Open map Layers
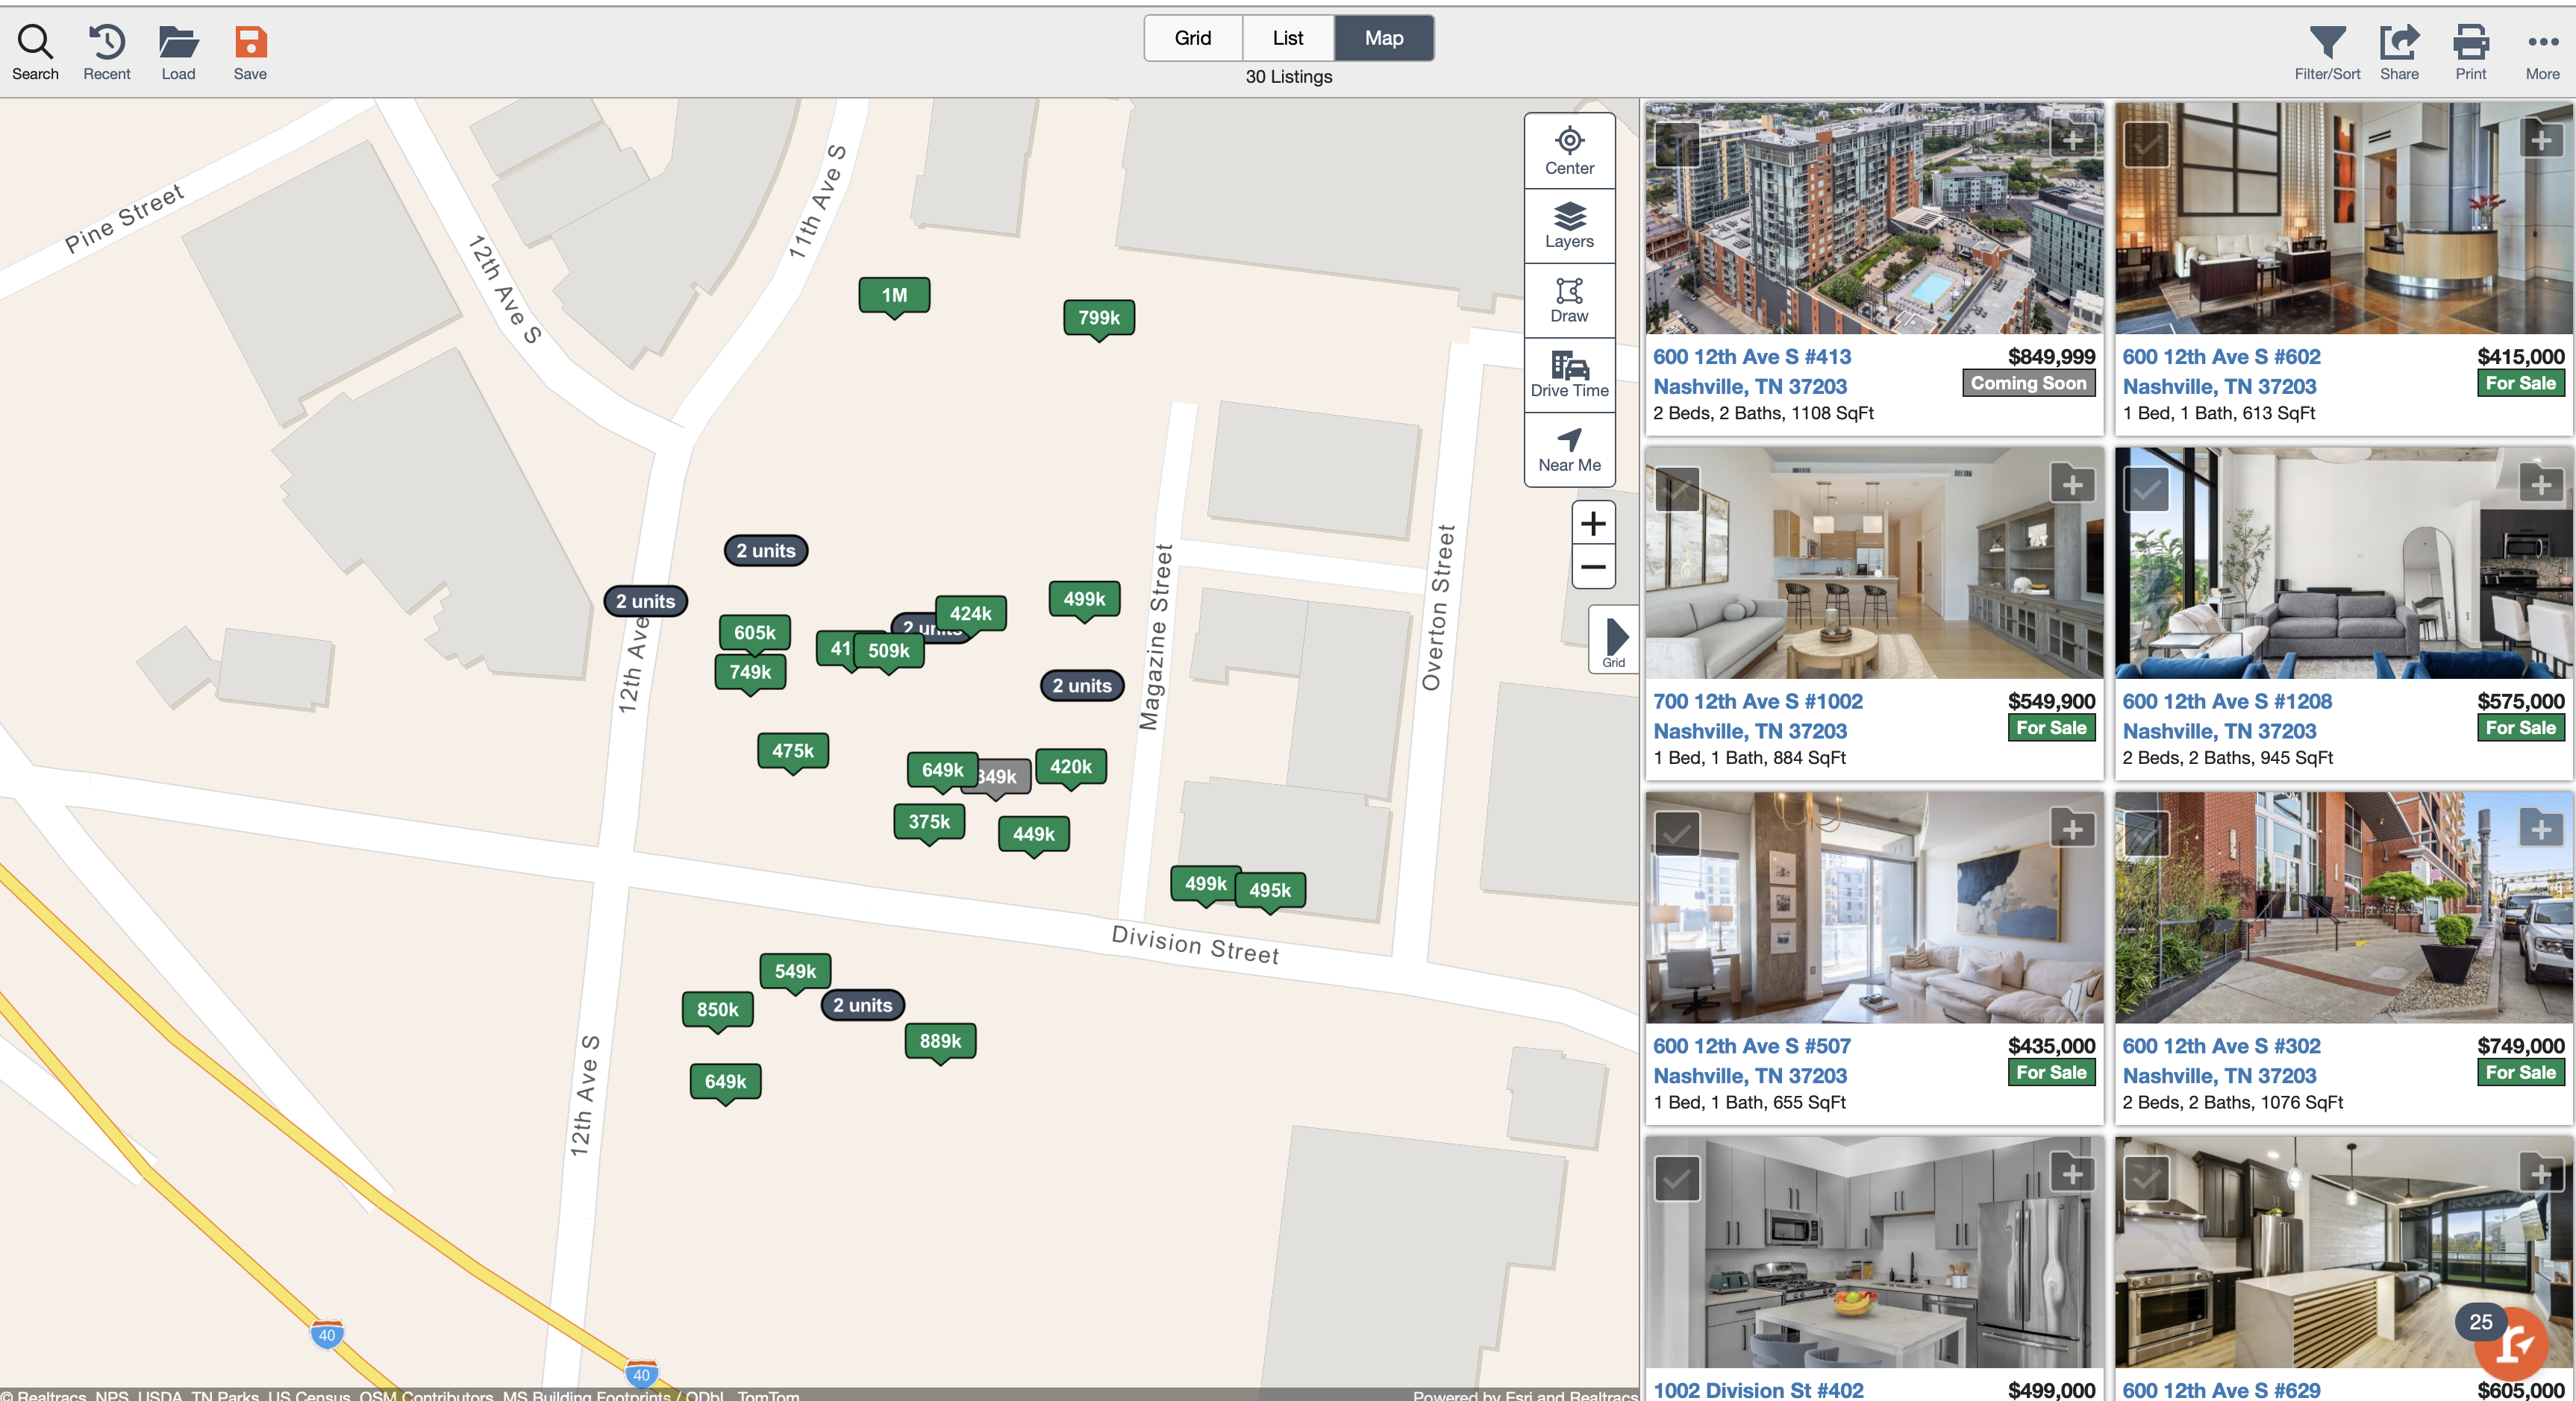This screenshot has height=1401, width=2576. pos(1569,226)
